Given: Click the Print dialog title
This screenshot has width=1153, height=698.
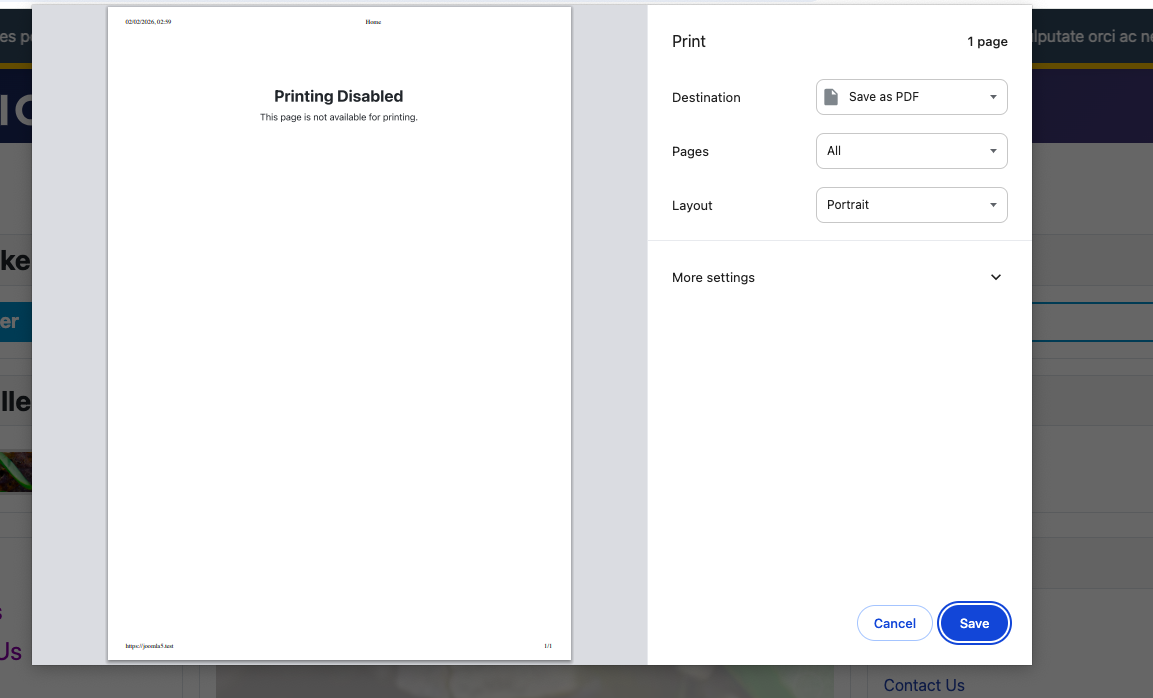Looking at the screenshot, I should (x=689, y=42).
